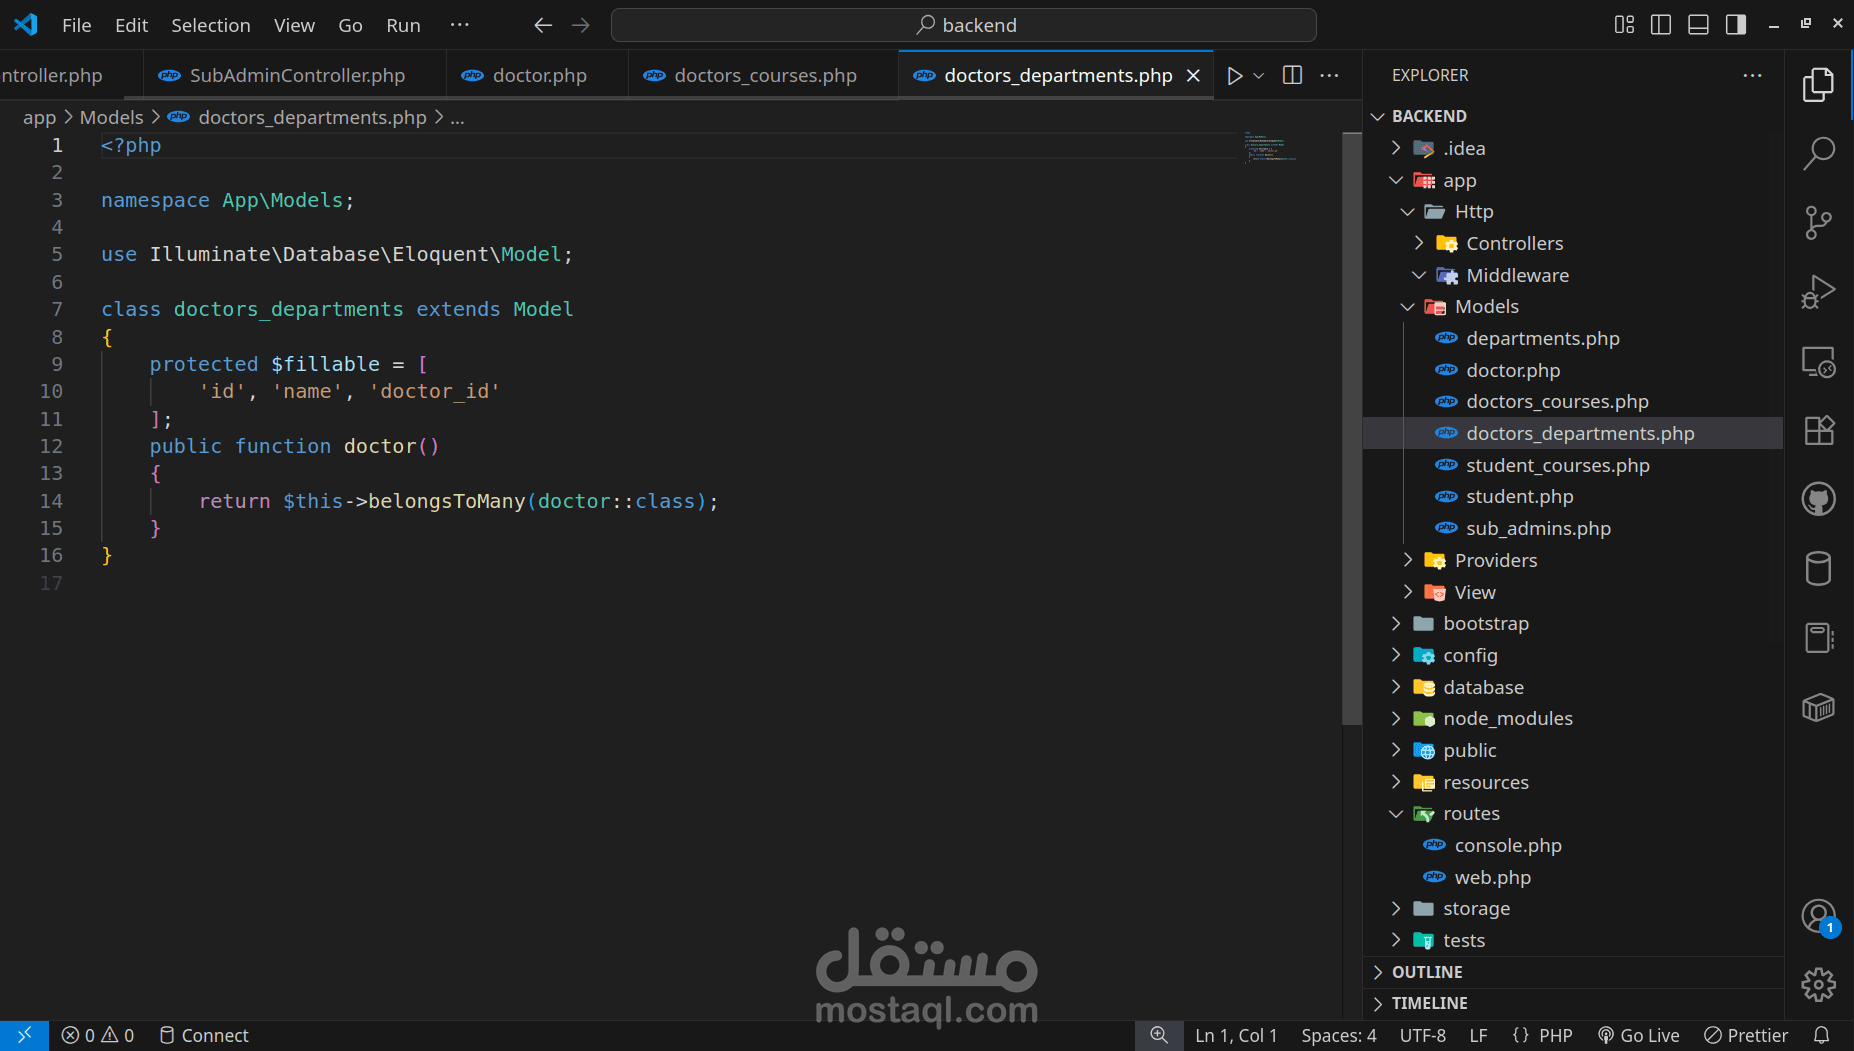Click Connect in the status bar
This screenshot has width=1854, height=1051.
tap(204, 1035)
